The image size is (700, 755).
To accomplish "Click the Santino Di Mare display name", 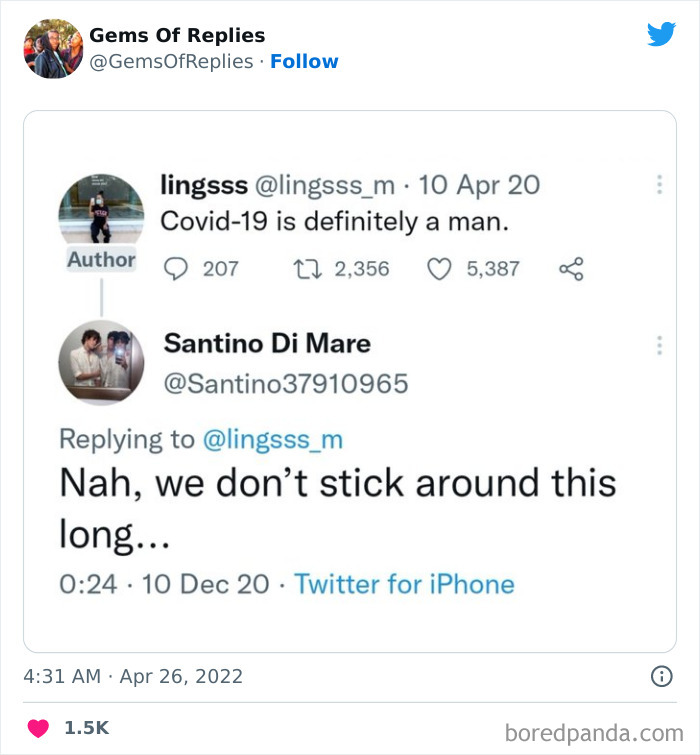I will click(267, 344).
